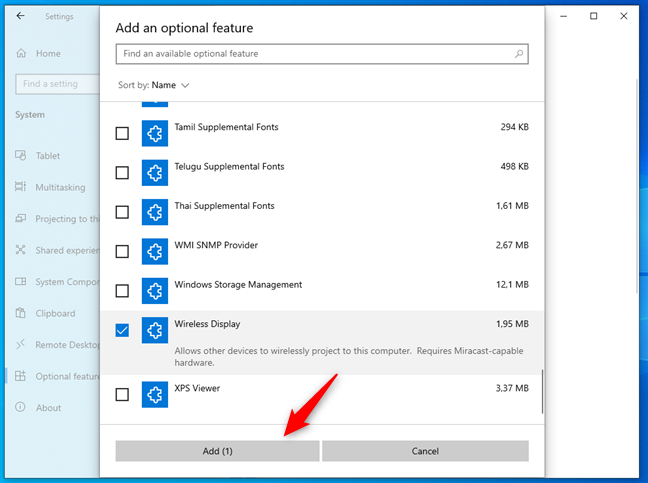
Task: Click the Shared experiences icon
Action: pyautogui.click(x=21, y=250)
